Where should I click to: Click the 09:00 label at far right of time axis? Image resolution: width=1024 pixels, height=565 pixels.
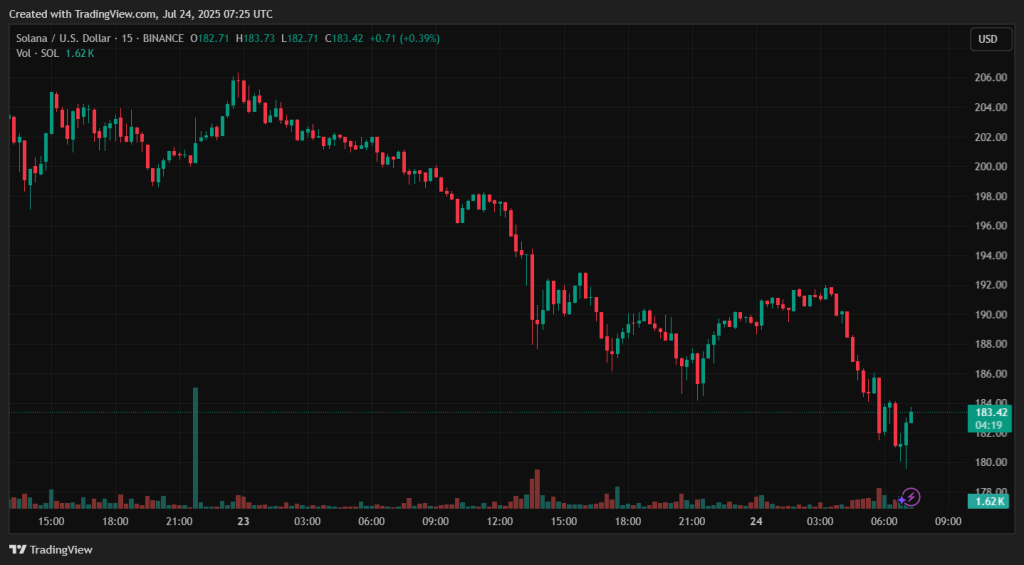coord(948,522)
